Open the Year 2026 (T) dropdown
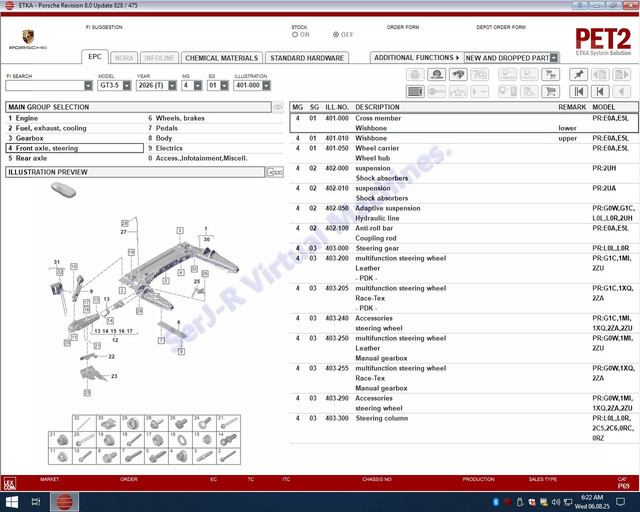 click(x=172, y=85)
